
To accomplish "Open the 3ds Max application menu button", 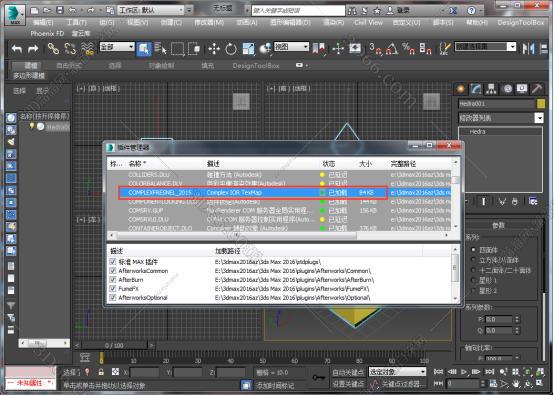I will [15, 15].
